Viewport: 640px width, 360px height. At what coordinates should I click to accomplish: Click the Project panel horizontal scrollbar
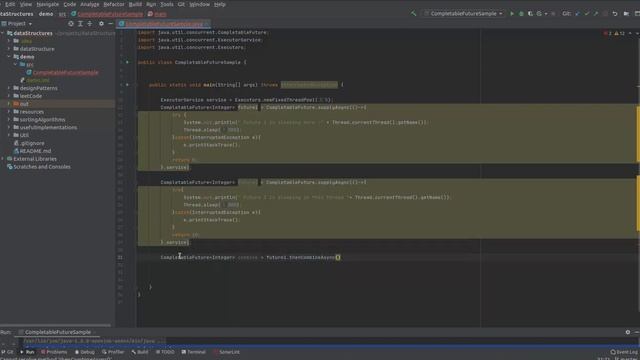click(56, 325)
